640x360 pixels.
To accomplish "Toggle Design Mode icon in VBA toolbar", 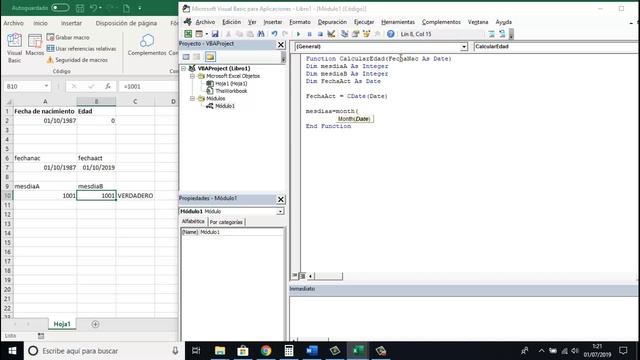I will pos(331,34).
